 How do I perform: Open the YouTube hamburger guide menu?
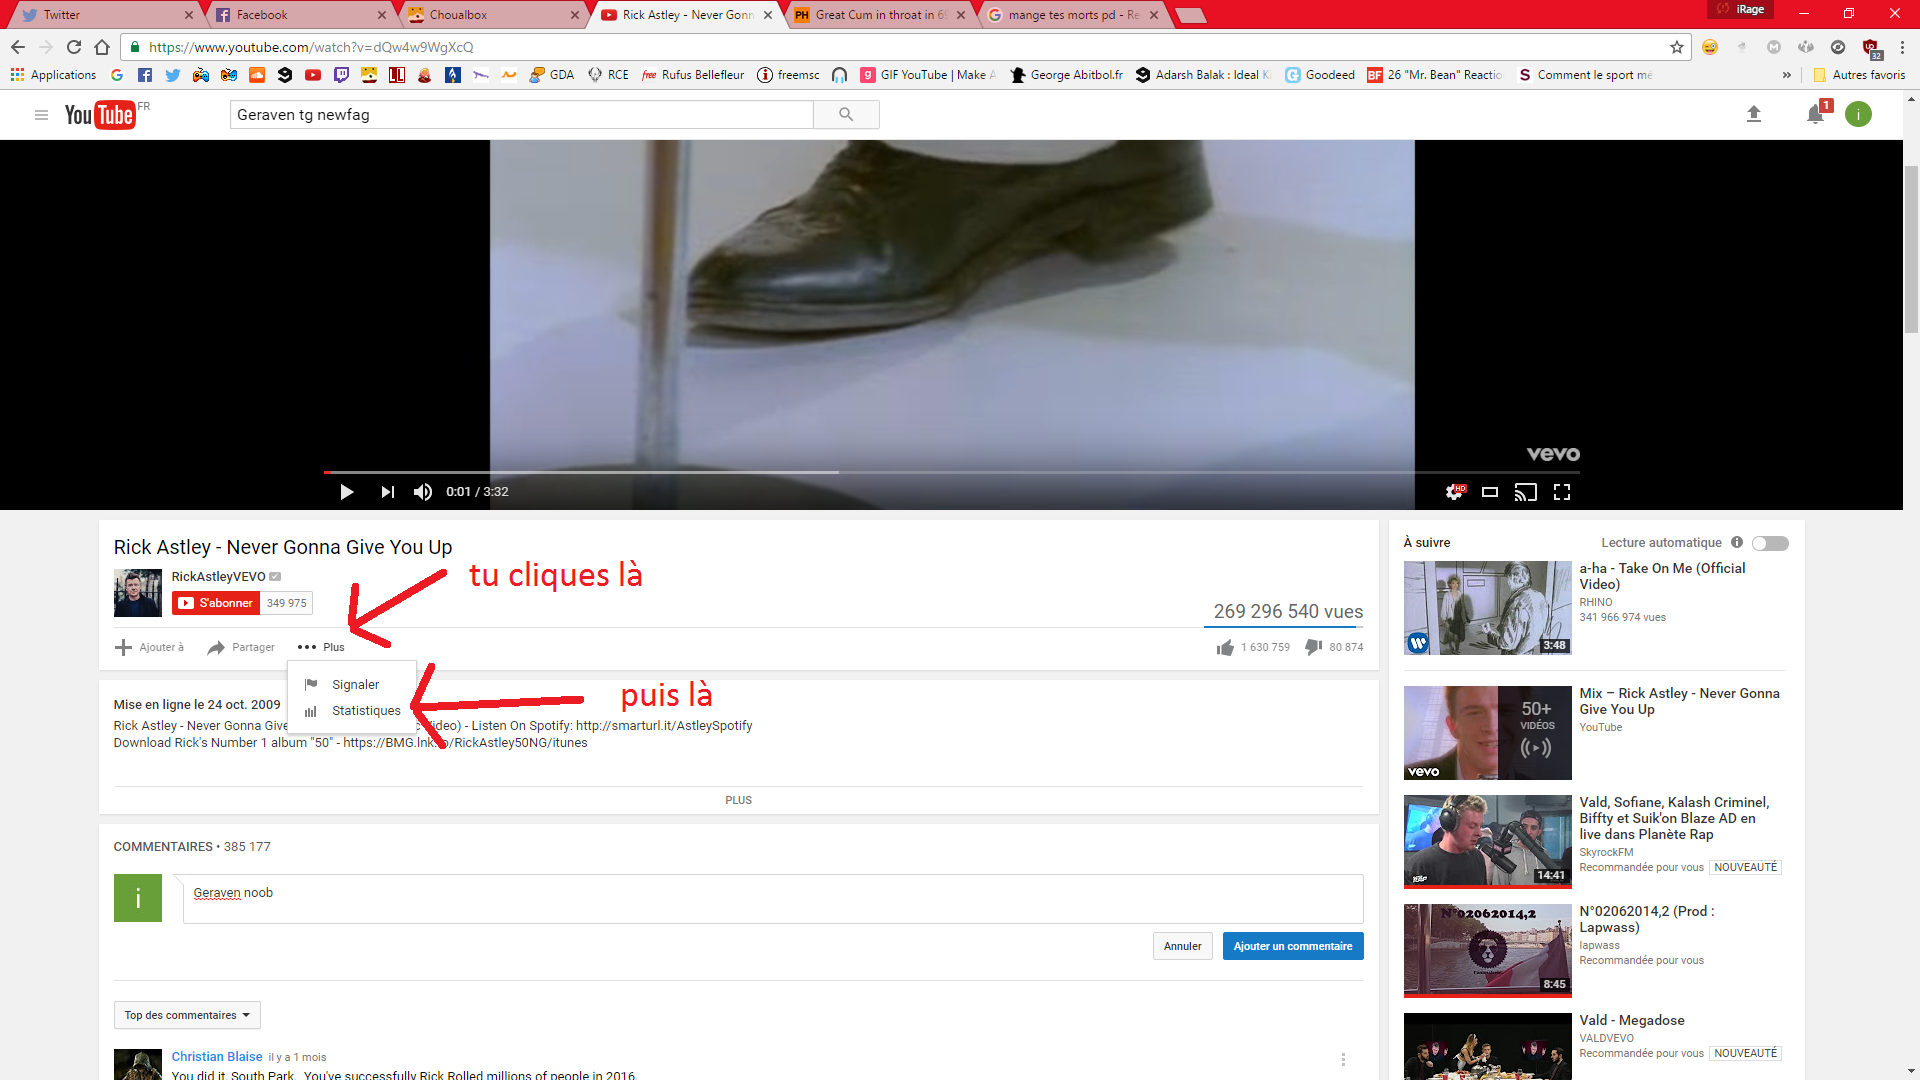[x=41, y=115]
